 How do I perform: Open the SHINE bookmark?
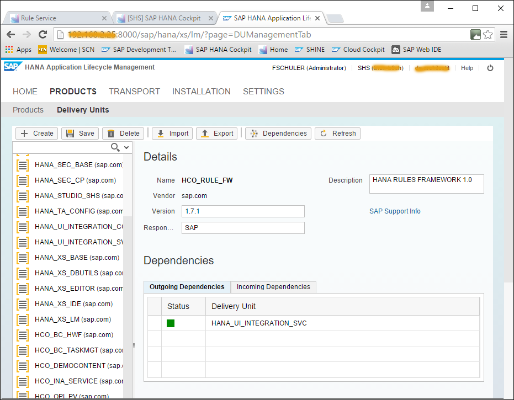(x=310, y=50)
